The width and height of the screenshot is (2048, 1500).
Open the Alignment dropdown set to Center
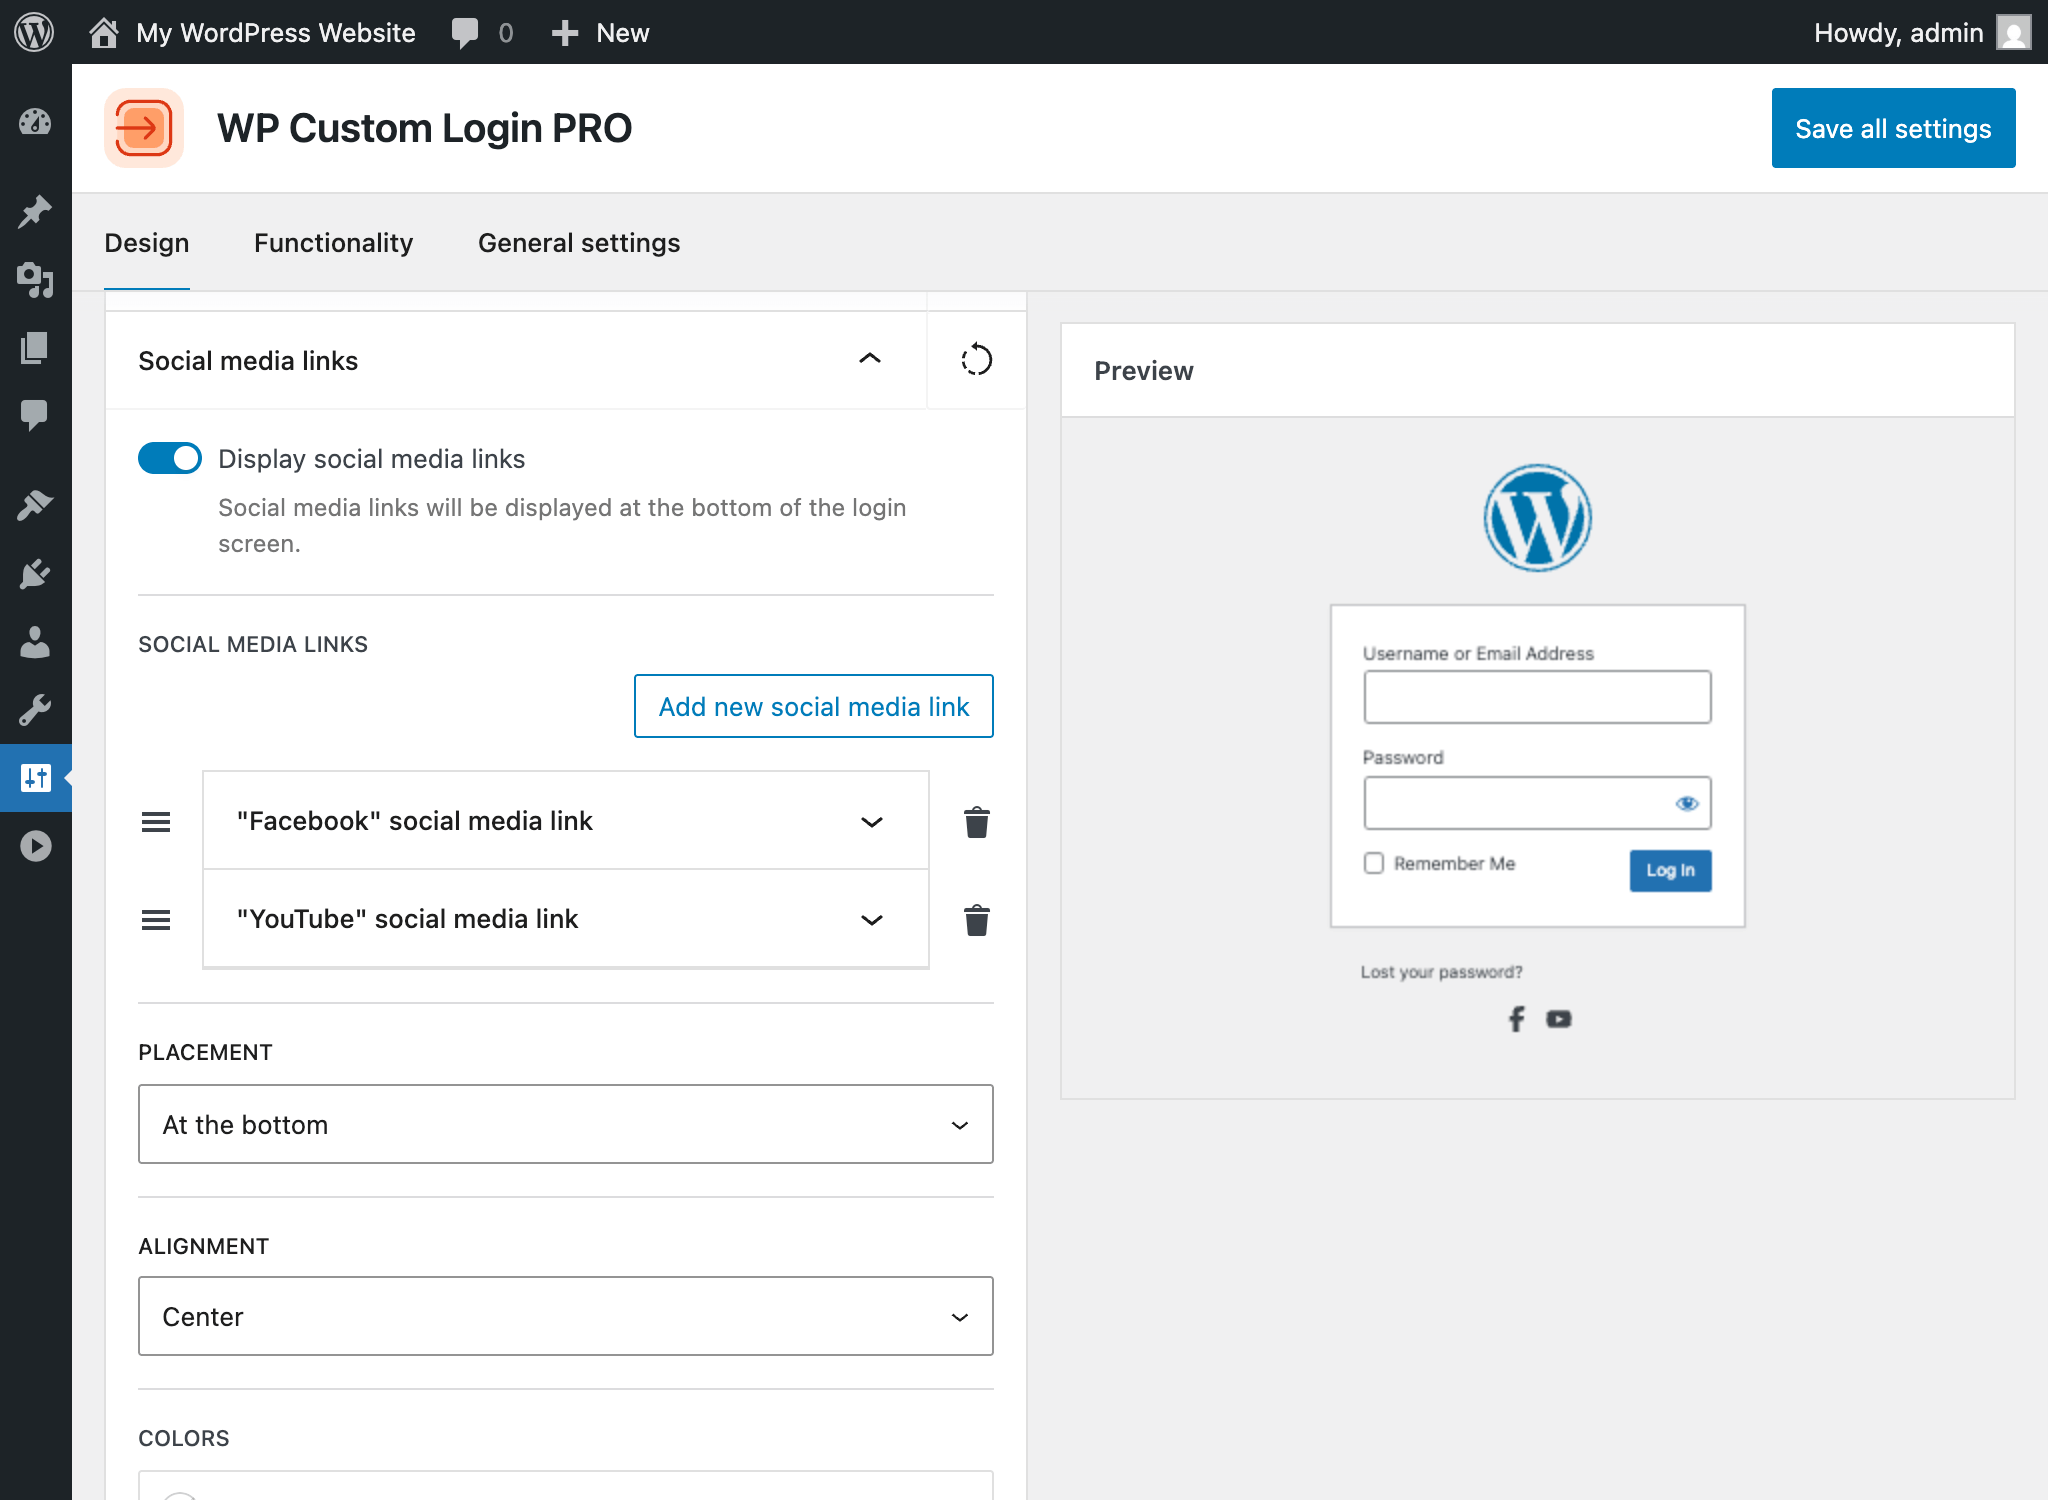tap(565, 1316)
